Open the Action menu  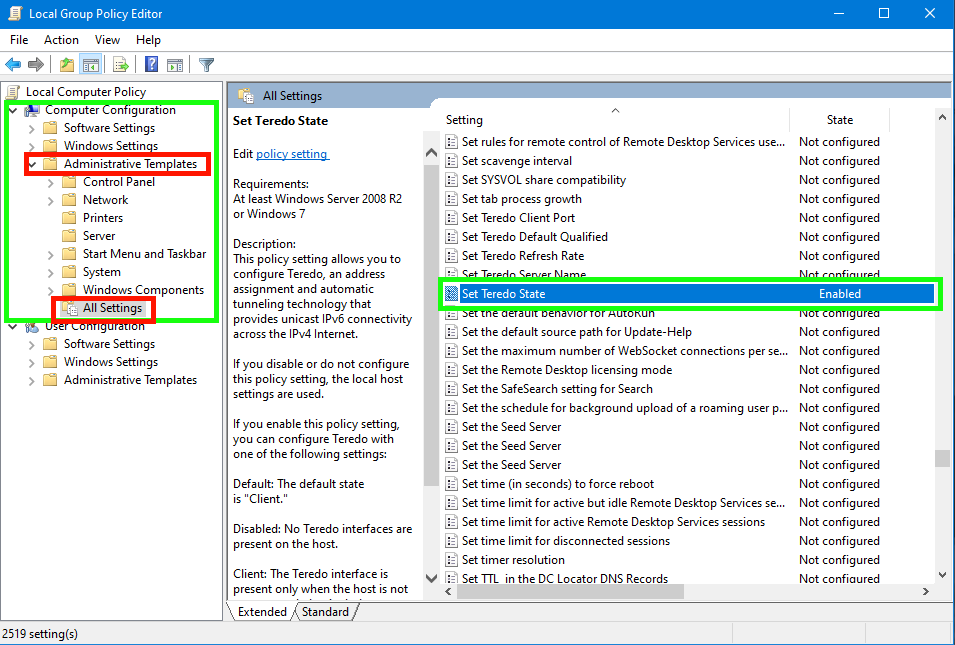tap(61, 40)
